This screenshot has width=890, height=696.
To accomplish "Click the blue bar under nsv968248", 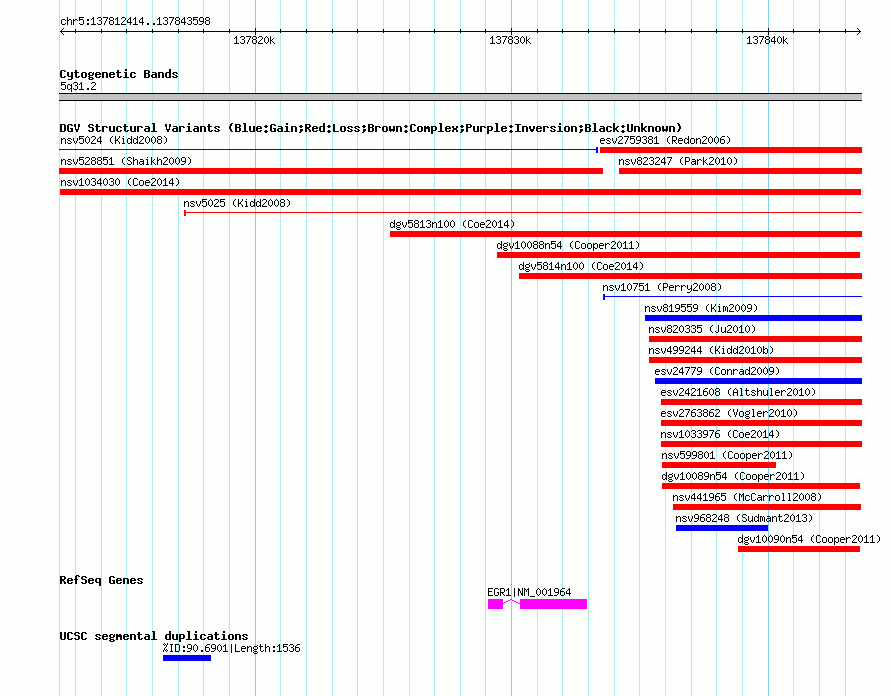I will (x=722, y=528).
